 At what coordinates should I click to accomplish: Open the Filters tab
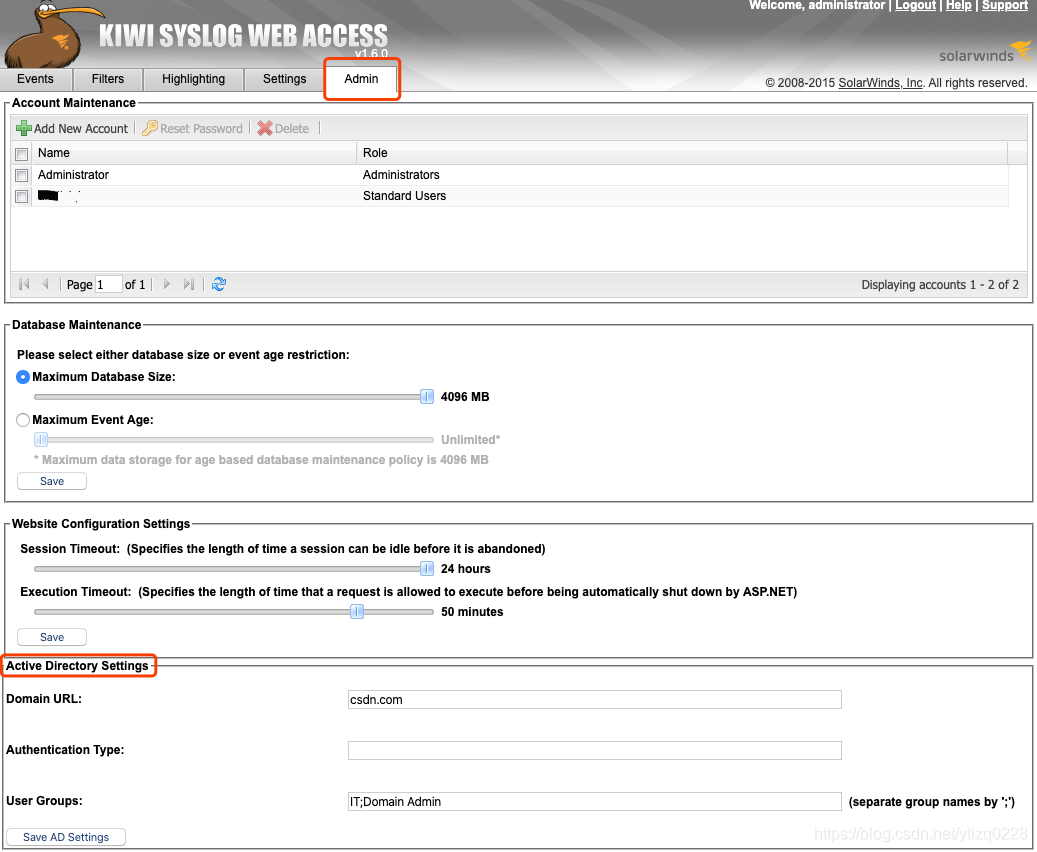(108, 79)
